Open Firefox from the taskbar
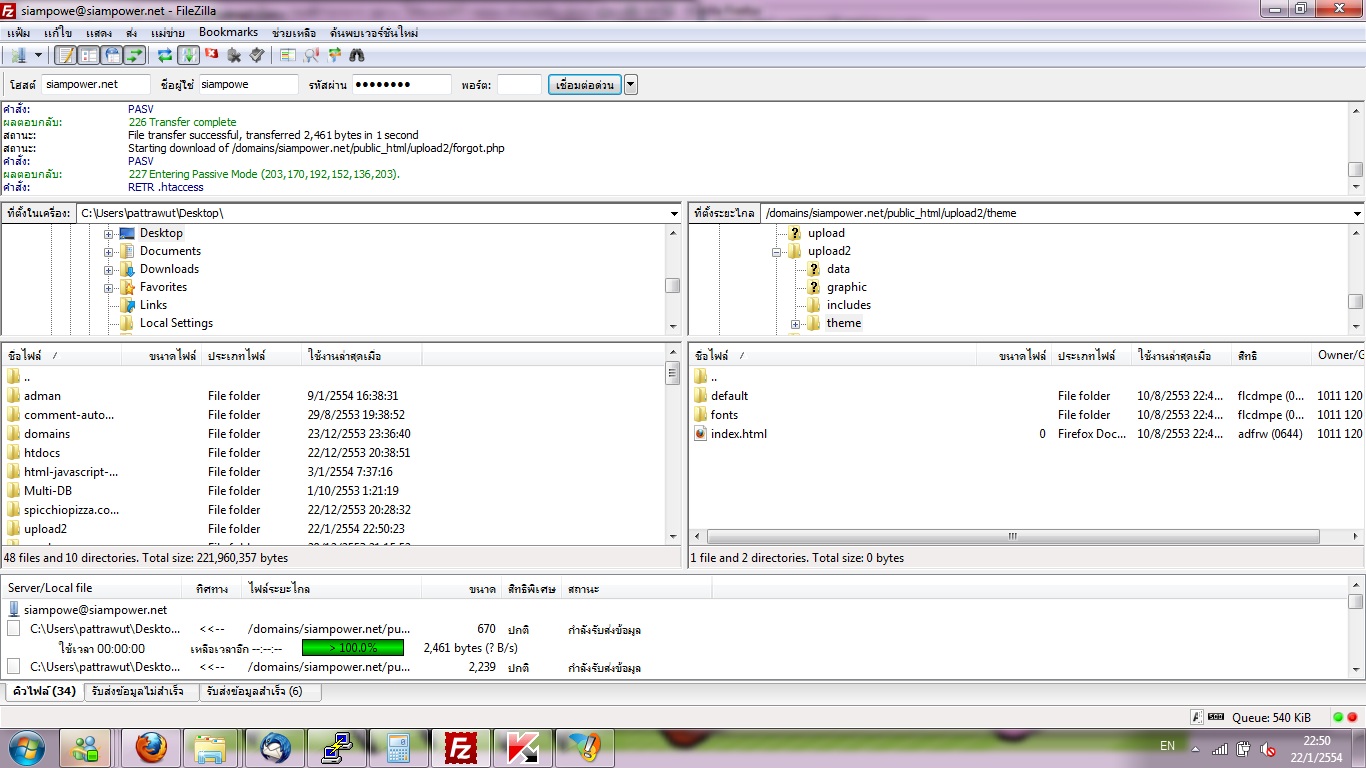Viewport: 1366px width, 768px height. pos(150,747)
